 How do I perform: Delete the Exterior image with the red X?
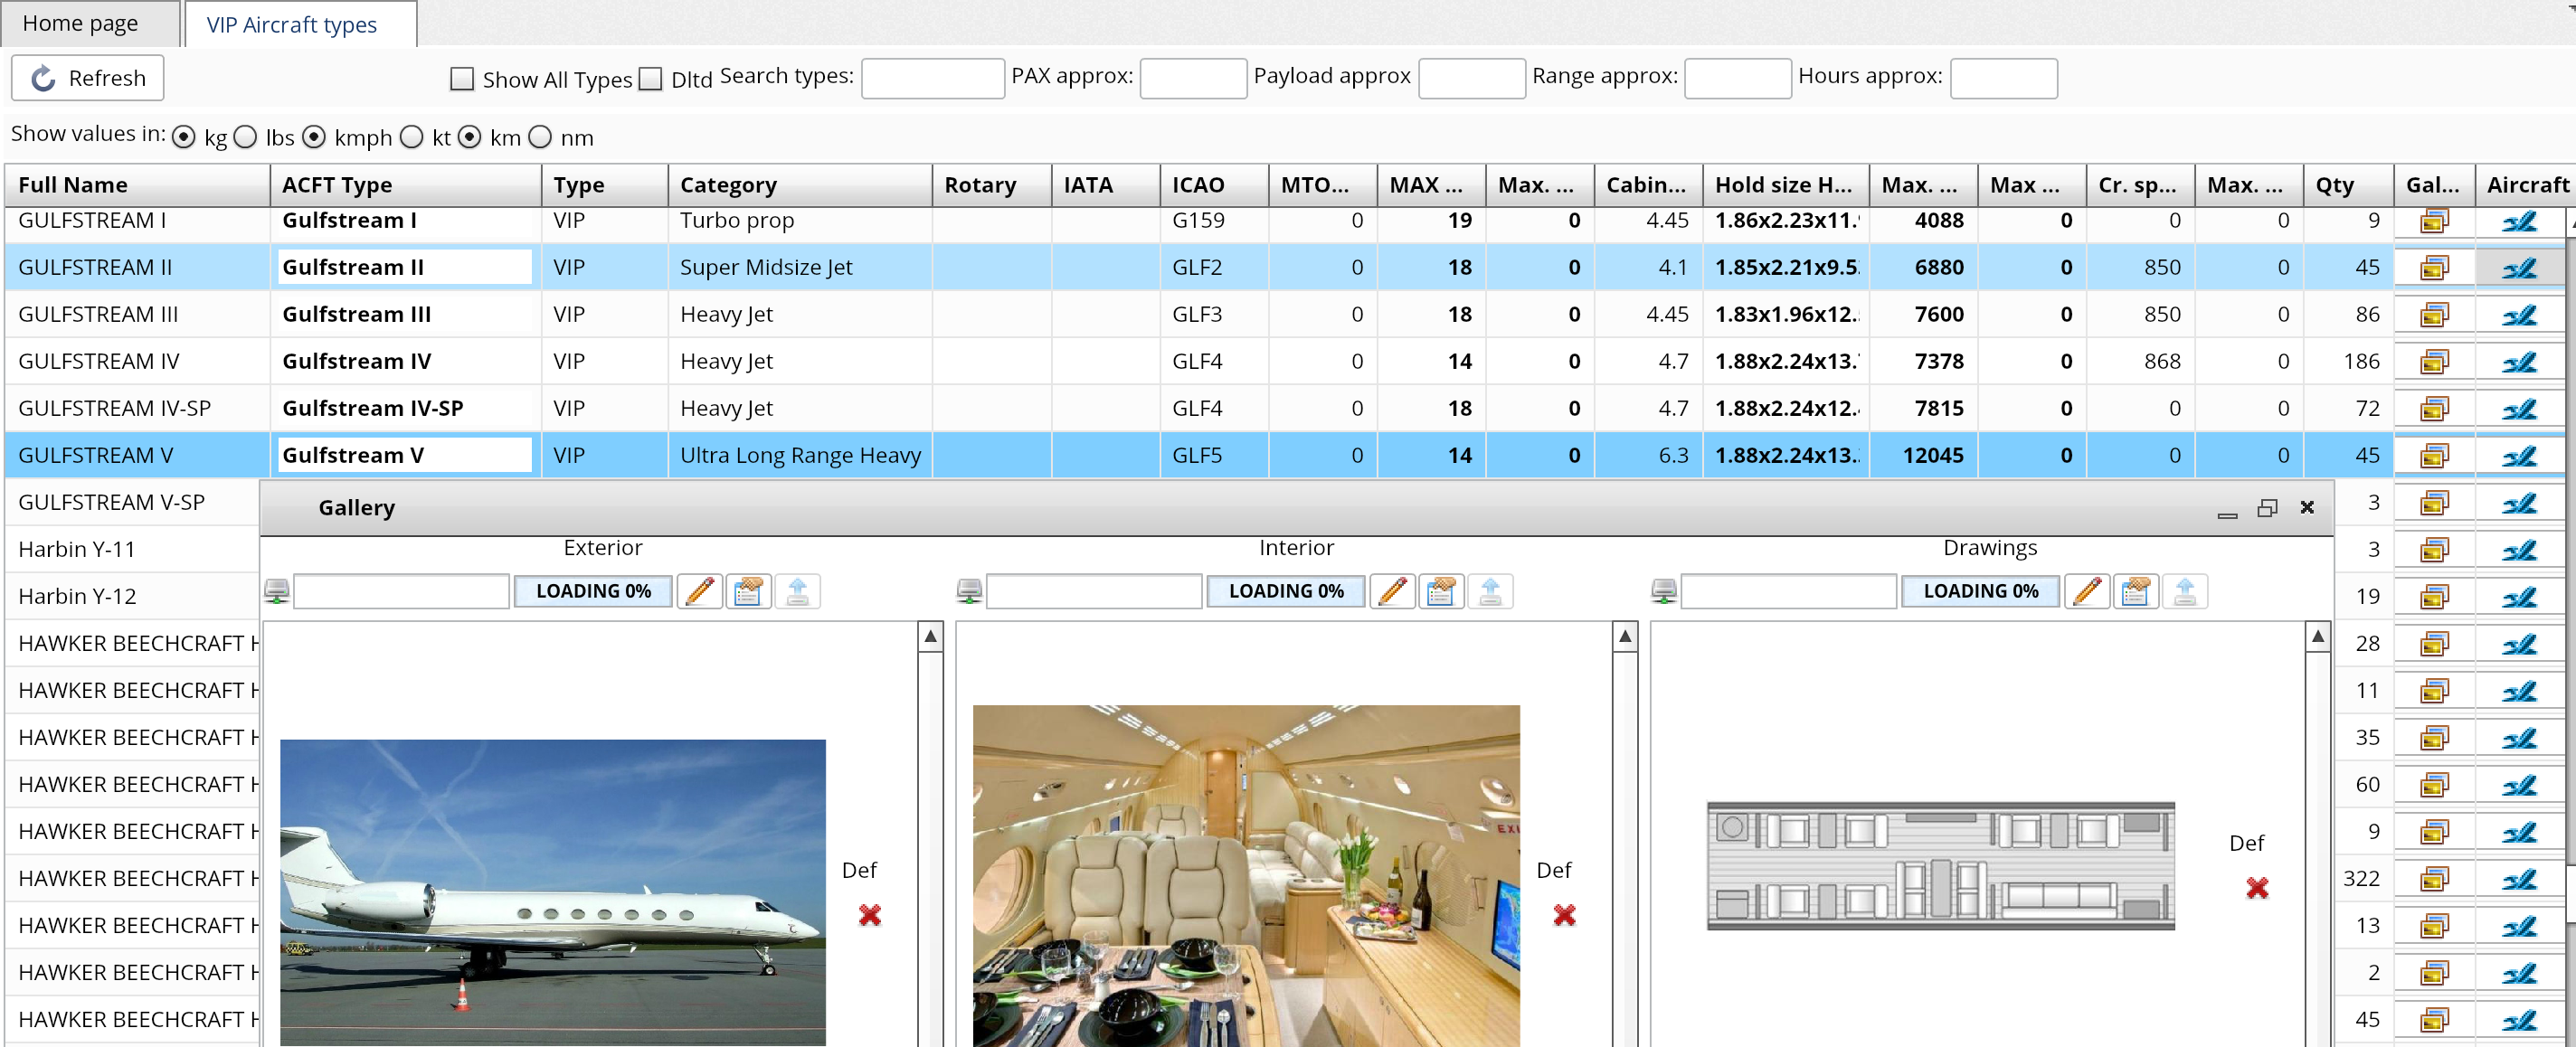point(869,914)
